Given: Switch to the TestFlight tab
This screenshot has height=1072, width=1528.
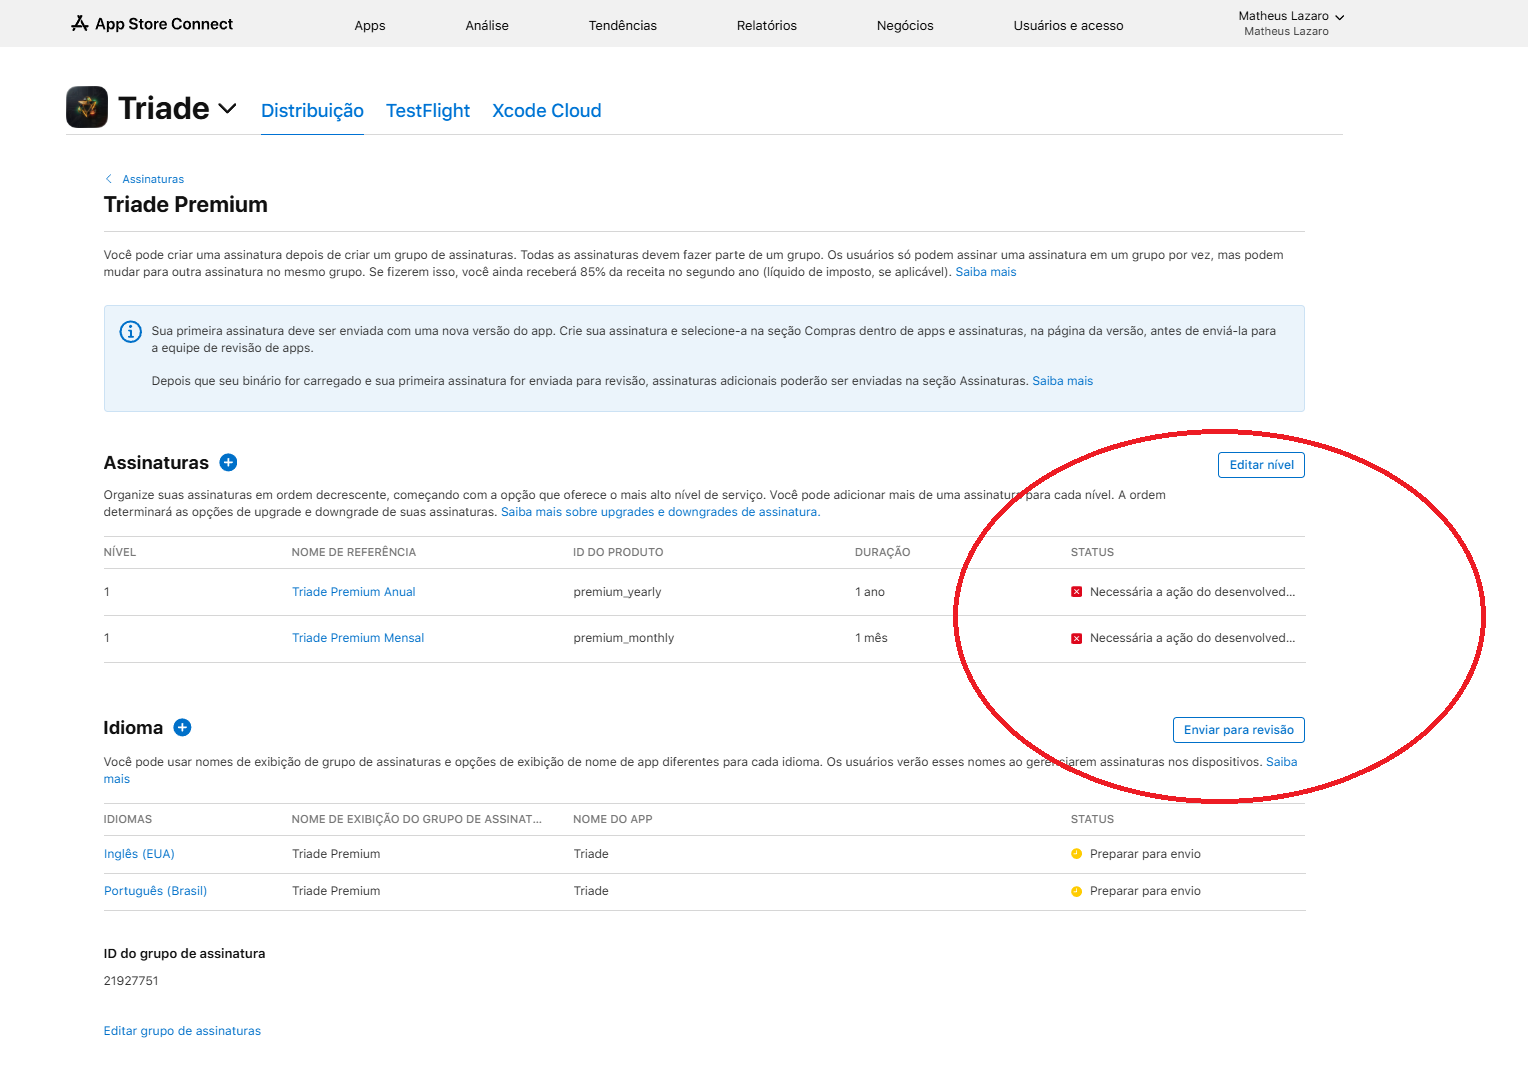Looking at the screenshot, I should click(428, 110).
